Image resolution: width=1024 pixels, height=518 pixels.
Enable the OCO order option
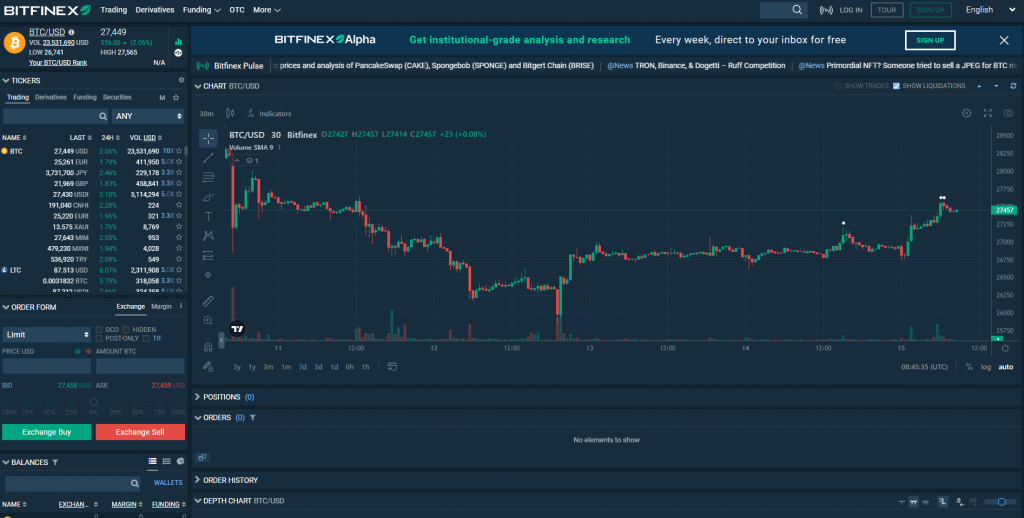click(99, 330)
